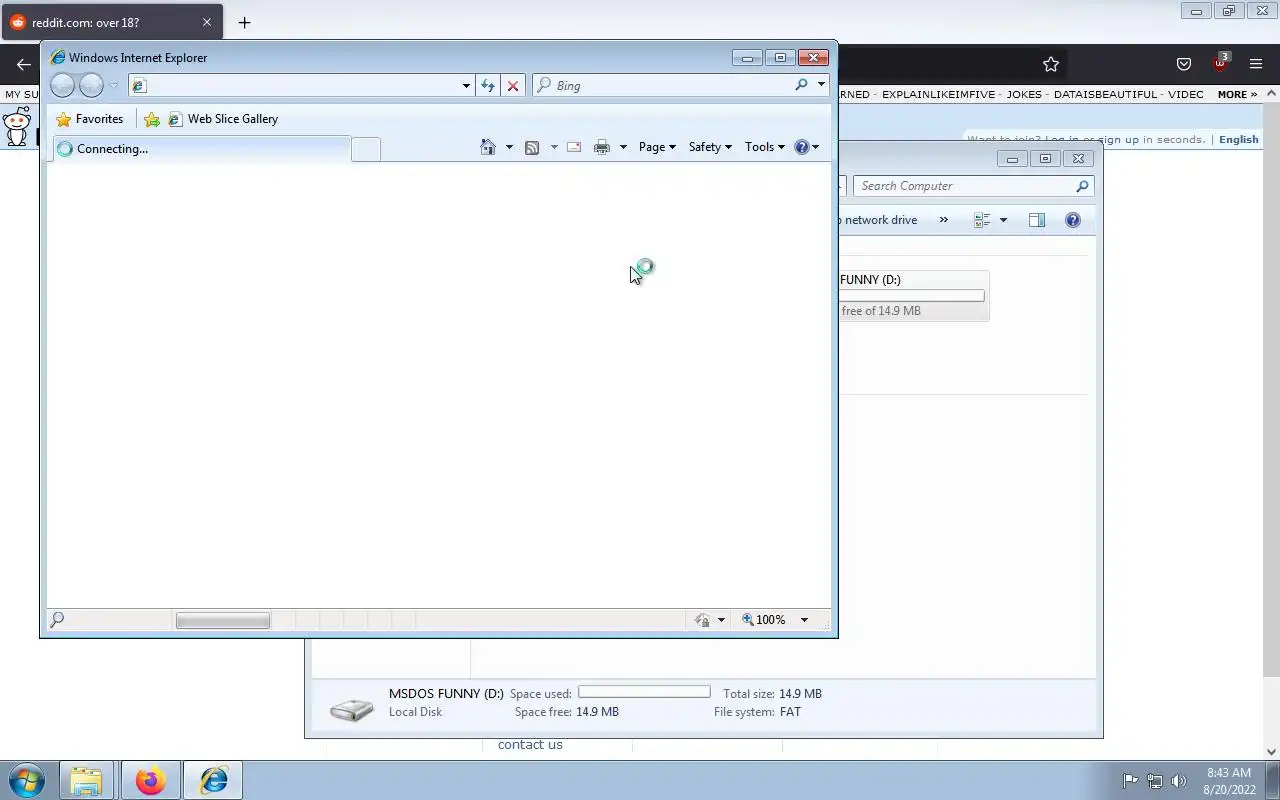Click the Firefox back arrow
The width and height of the screenshot is (1280, 800).
point(23,64)
